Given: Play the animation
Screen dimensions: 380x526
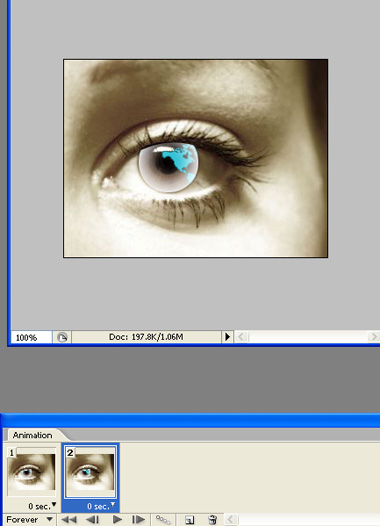Looking at the screenshot, I should tap(117, 520).
